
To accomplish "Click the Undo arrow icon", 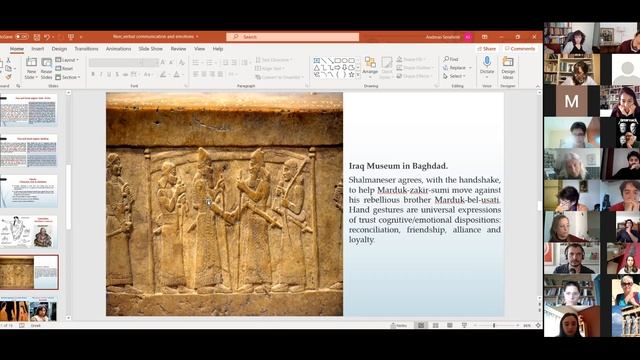I will pyautogui.click(x=47, y=37).
